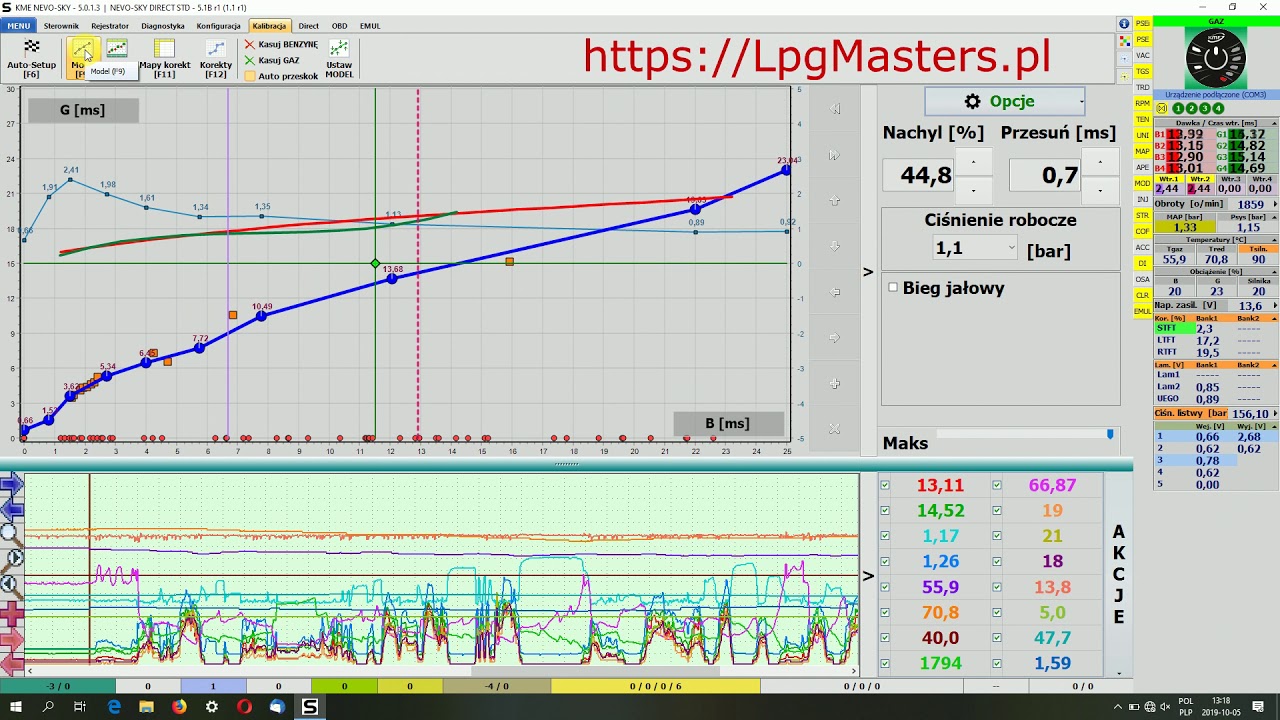
Task: Click the pink left arrow recorder icon
Action: pyautogui.click(x=11, y=663)
